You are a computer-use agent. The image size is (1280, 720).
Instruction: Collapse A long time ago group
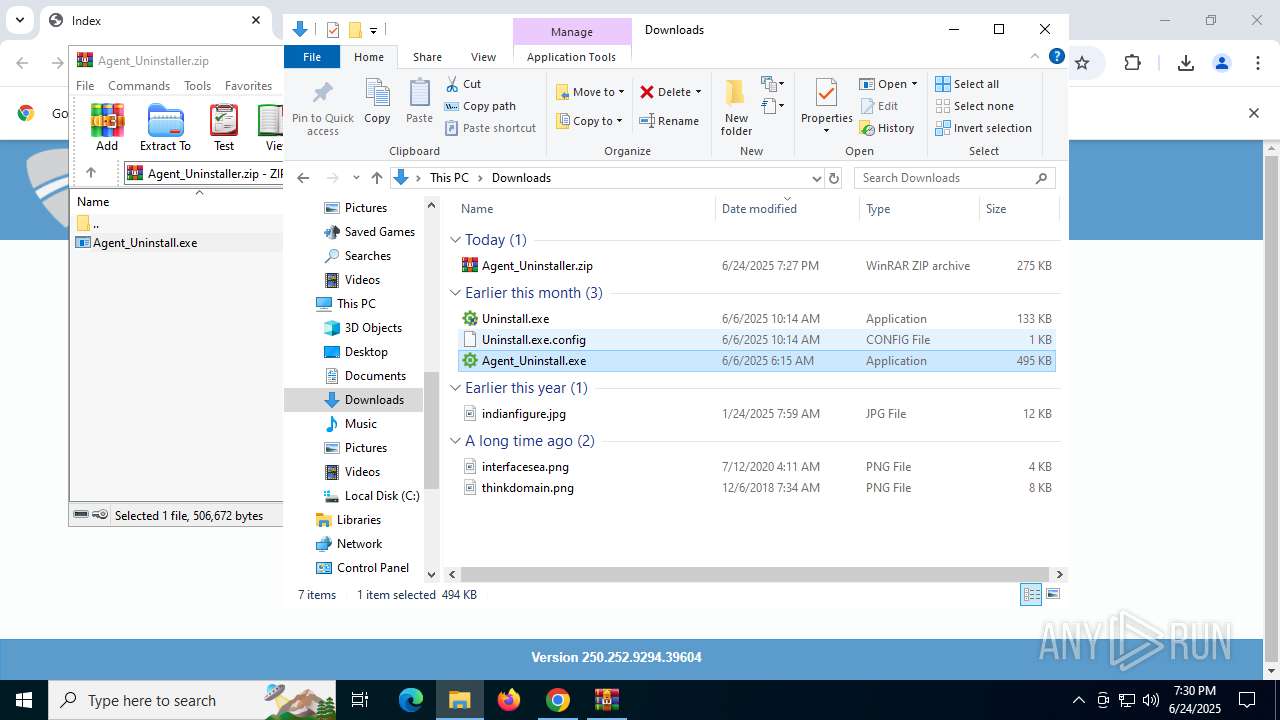click(455, 441)
